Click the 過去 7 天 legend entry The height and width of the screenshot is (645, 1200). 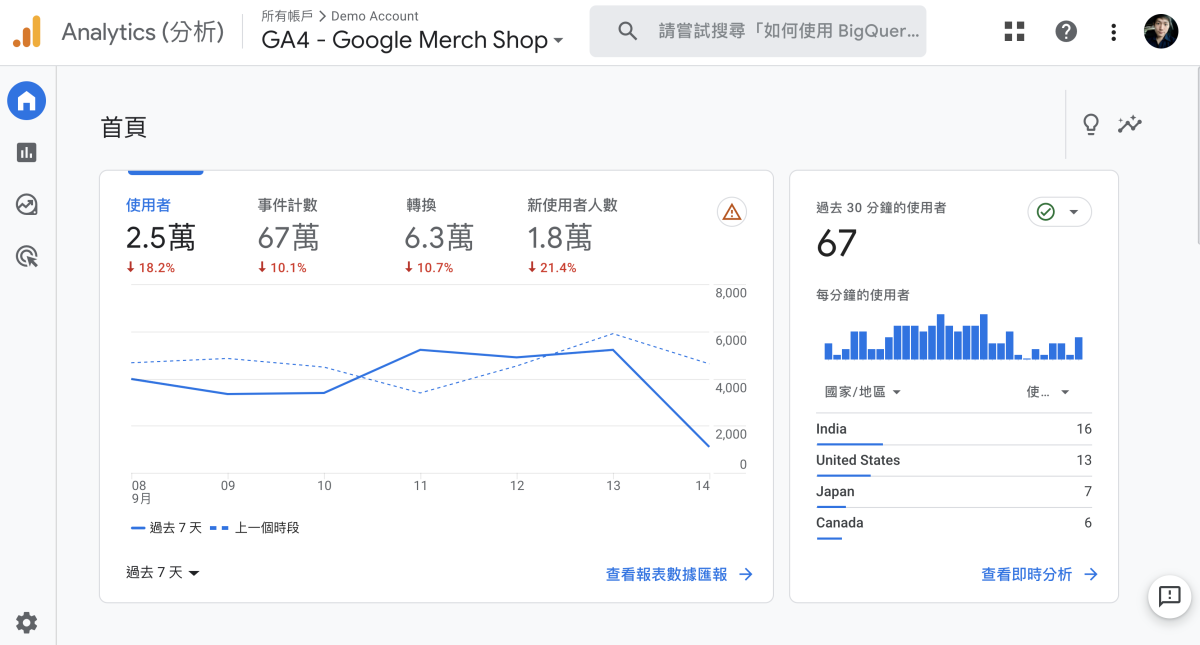coord(166,527)
